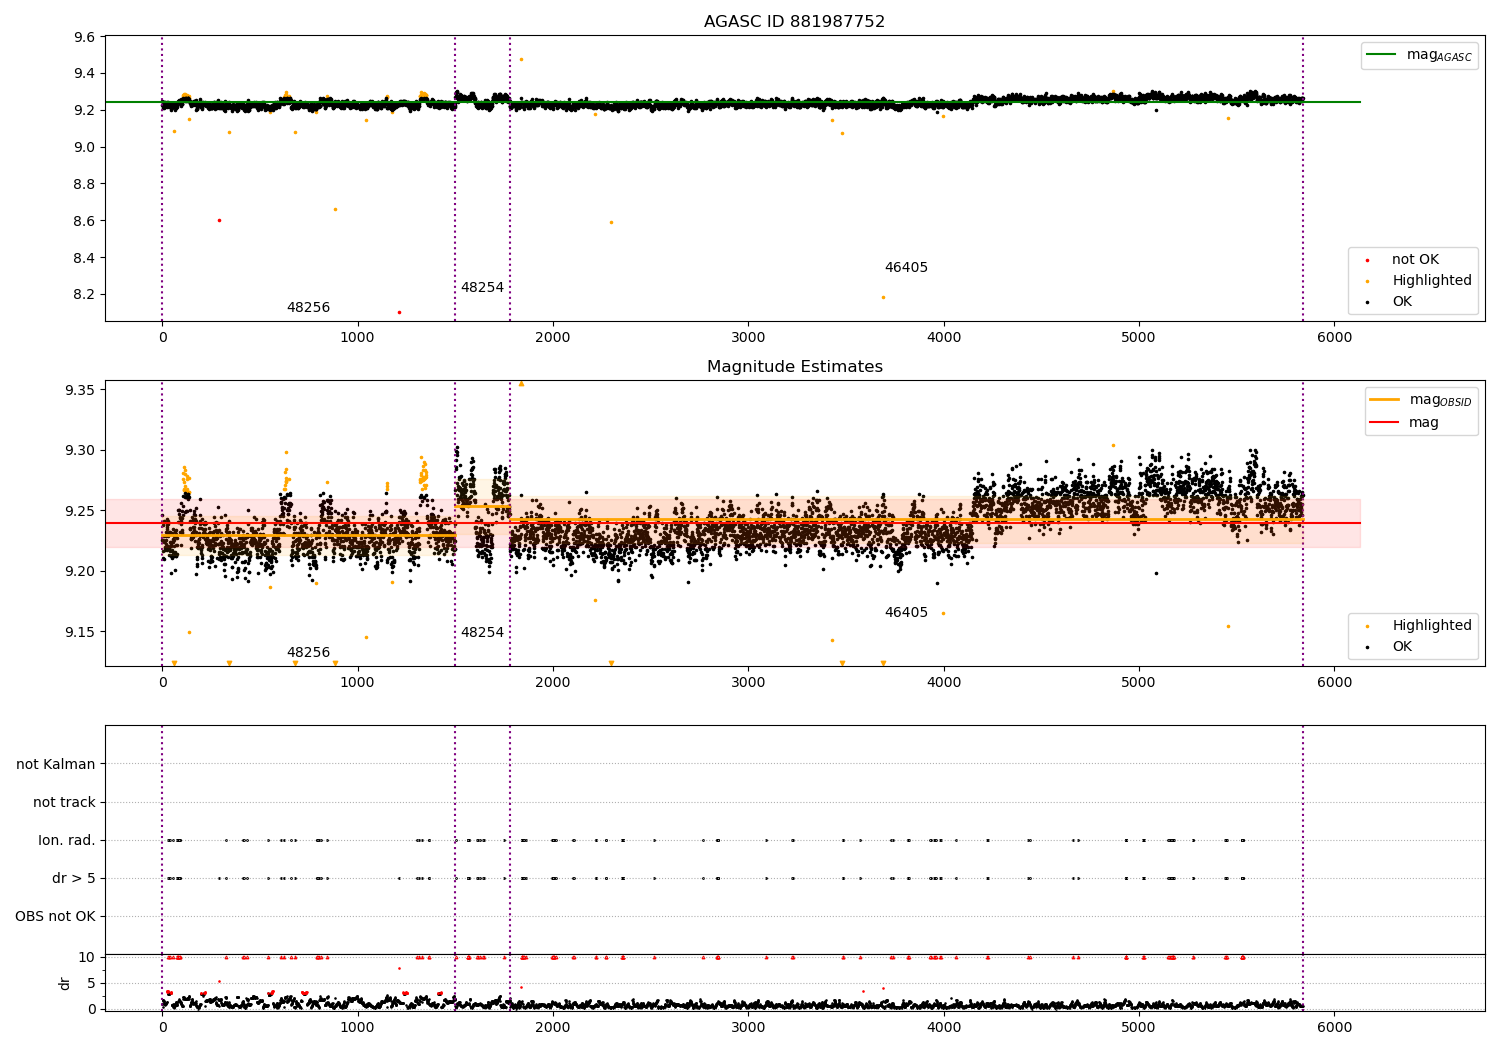Click the 'Magnitude Estimates' plot title
The width and height of the screenshot is (1500, 1050).
tap(794, 366)
